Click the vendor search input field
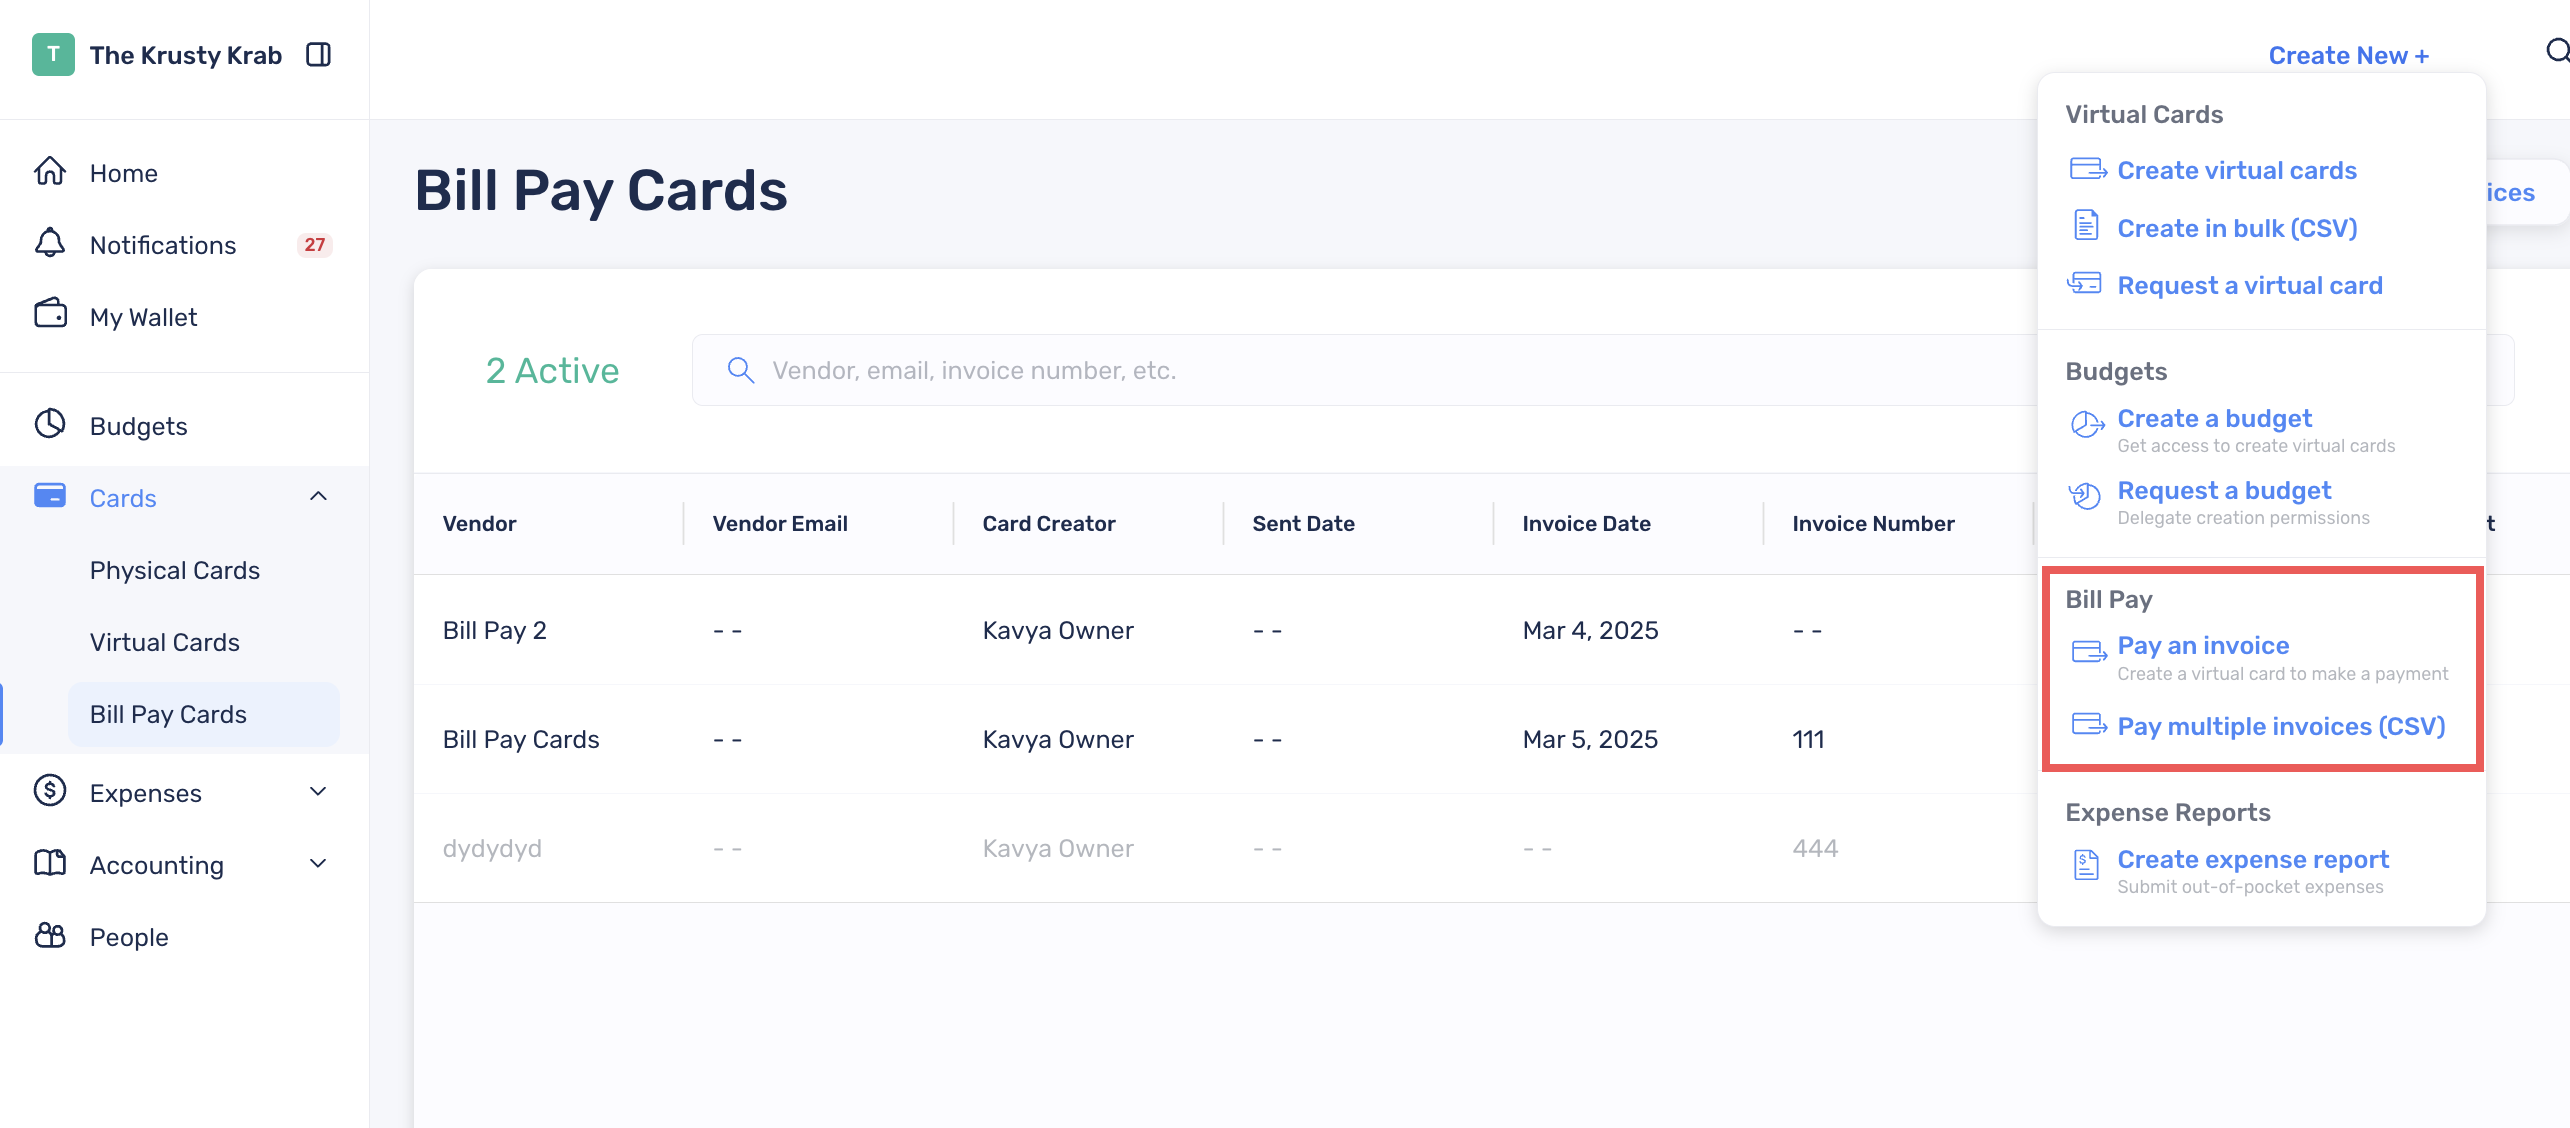This screenshot has width=2570, height=1128. pos(1300,370)
